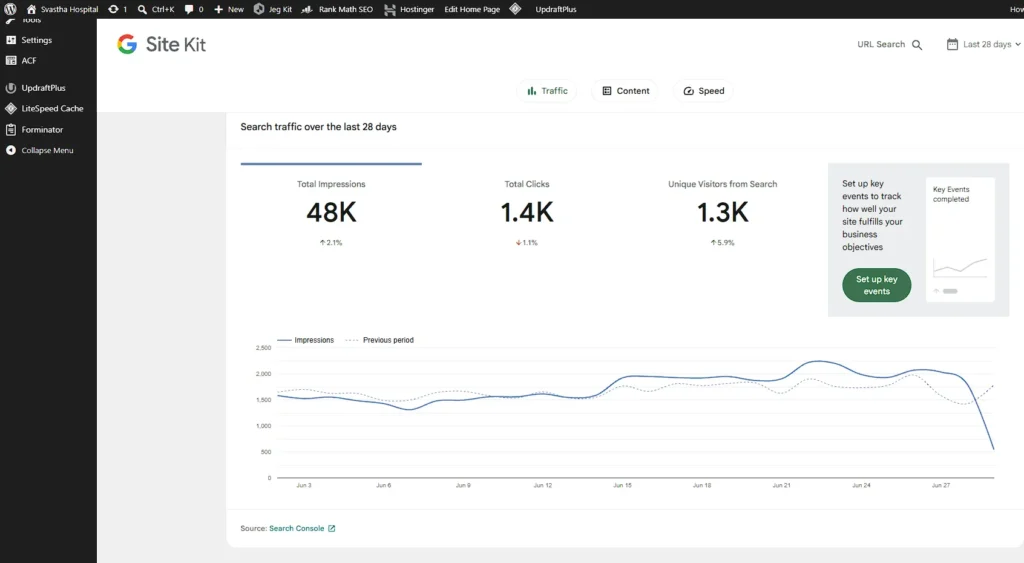Image resolution: width=1024 pixels, height=563 pixels.
Task: Open the Search Console source link
Action: click(x=296, y=528)
